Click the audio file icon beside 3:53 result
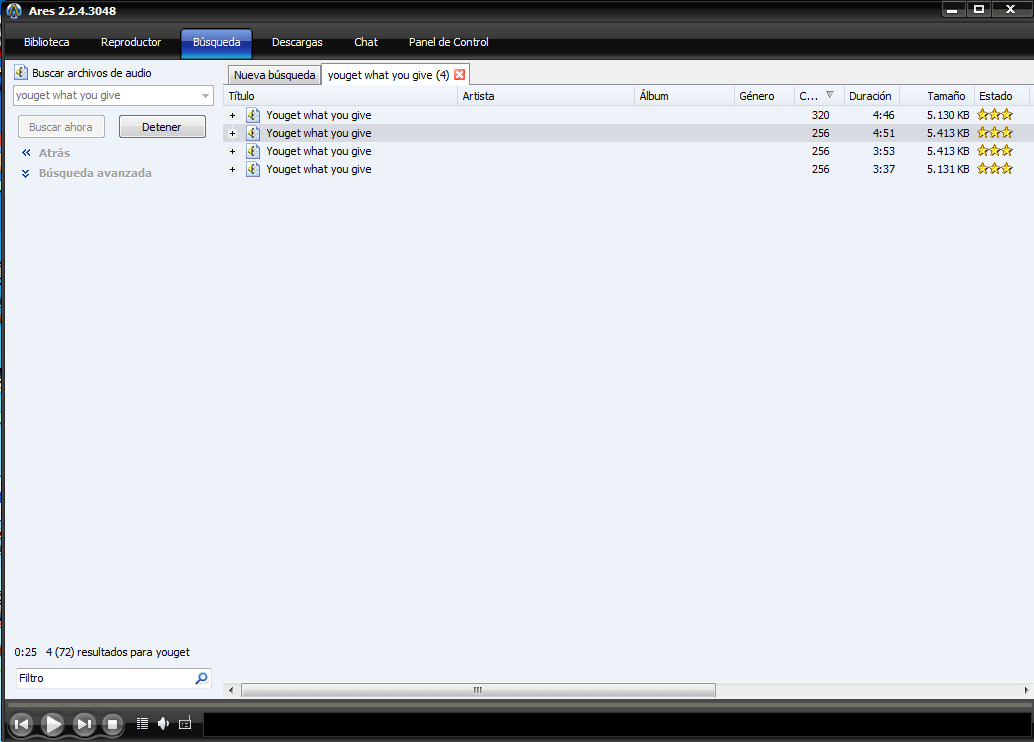Image resolution: width=1034 pixels, height=742 pixels. pyautogui.click(x=253, y=151)
